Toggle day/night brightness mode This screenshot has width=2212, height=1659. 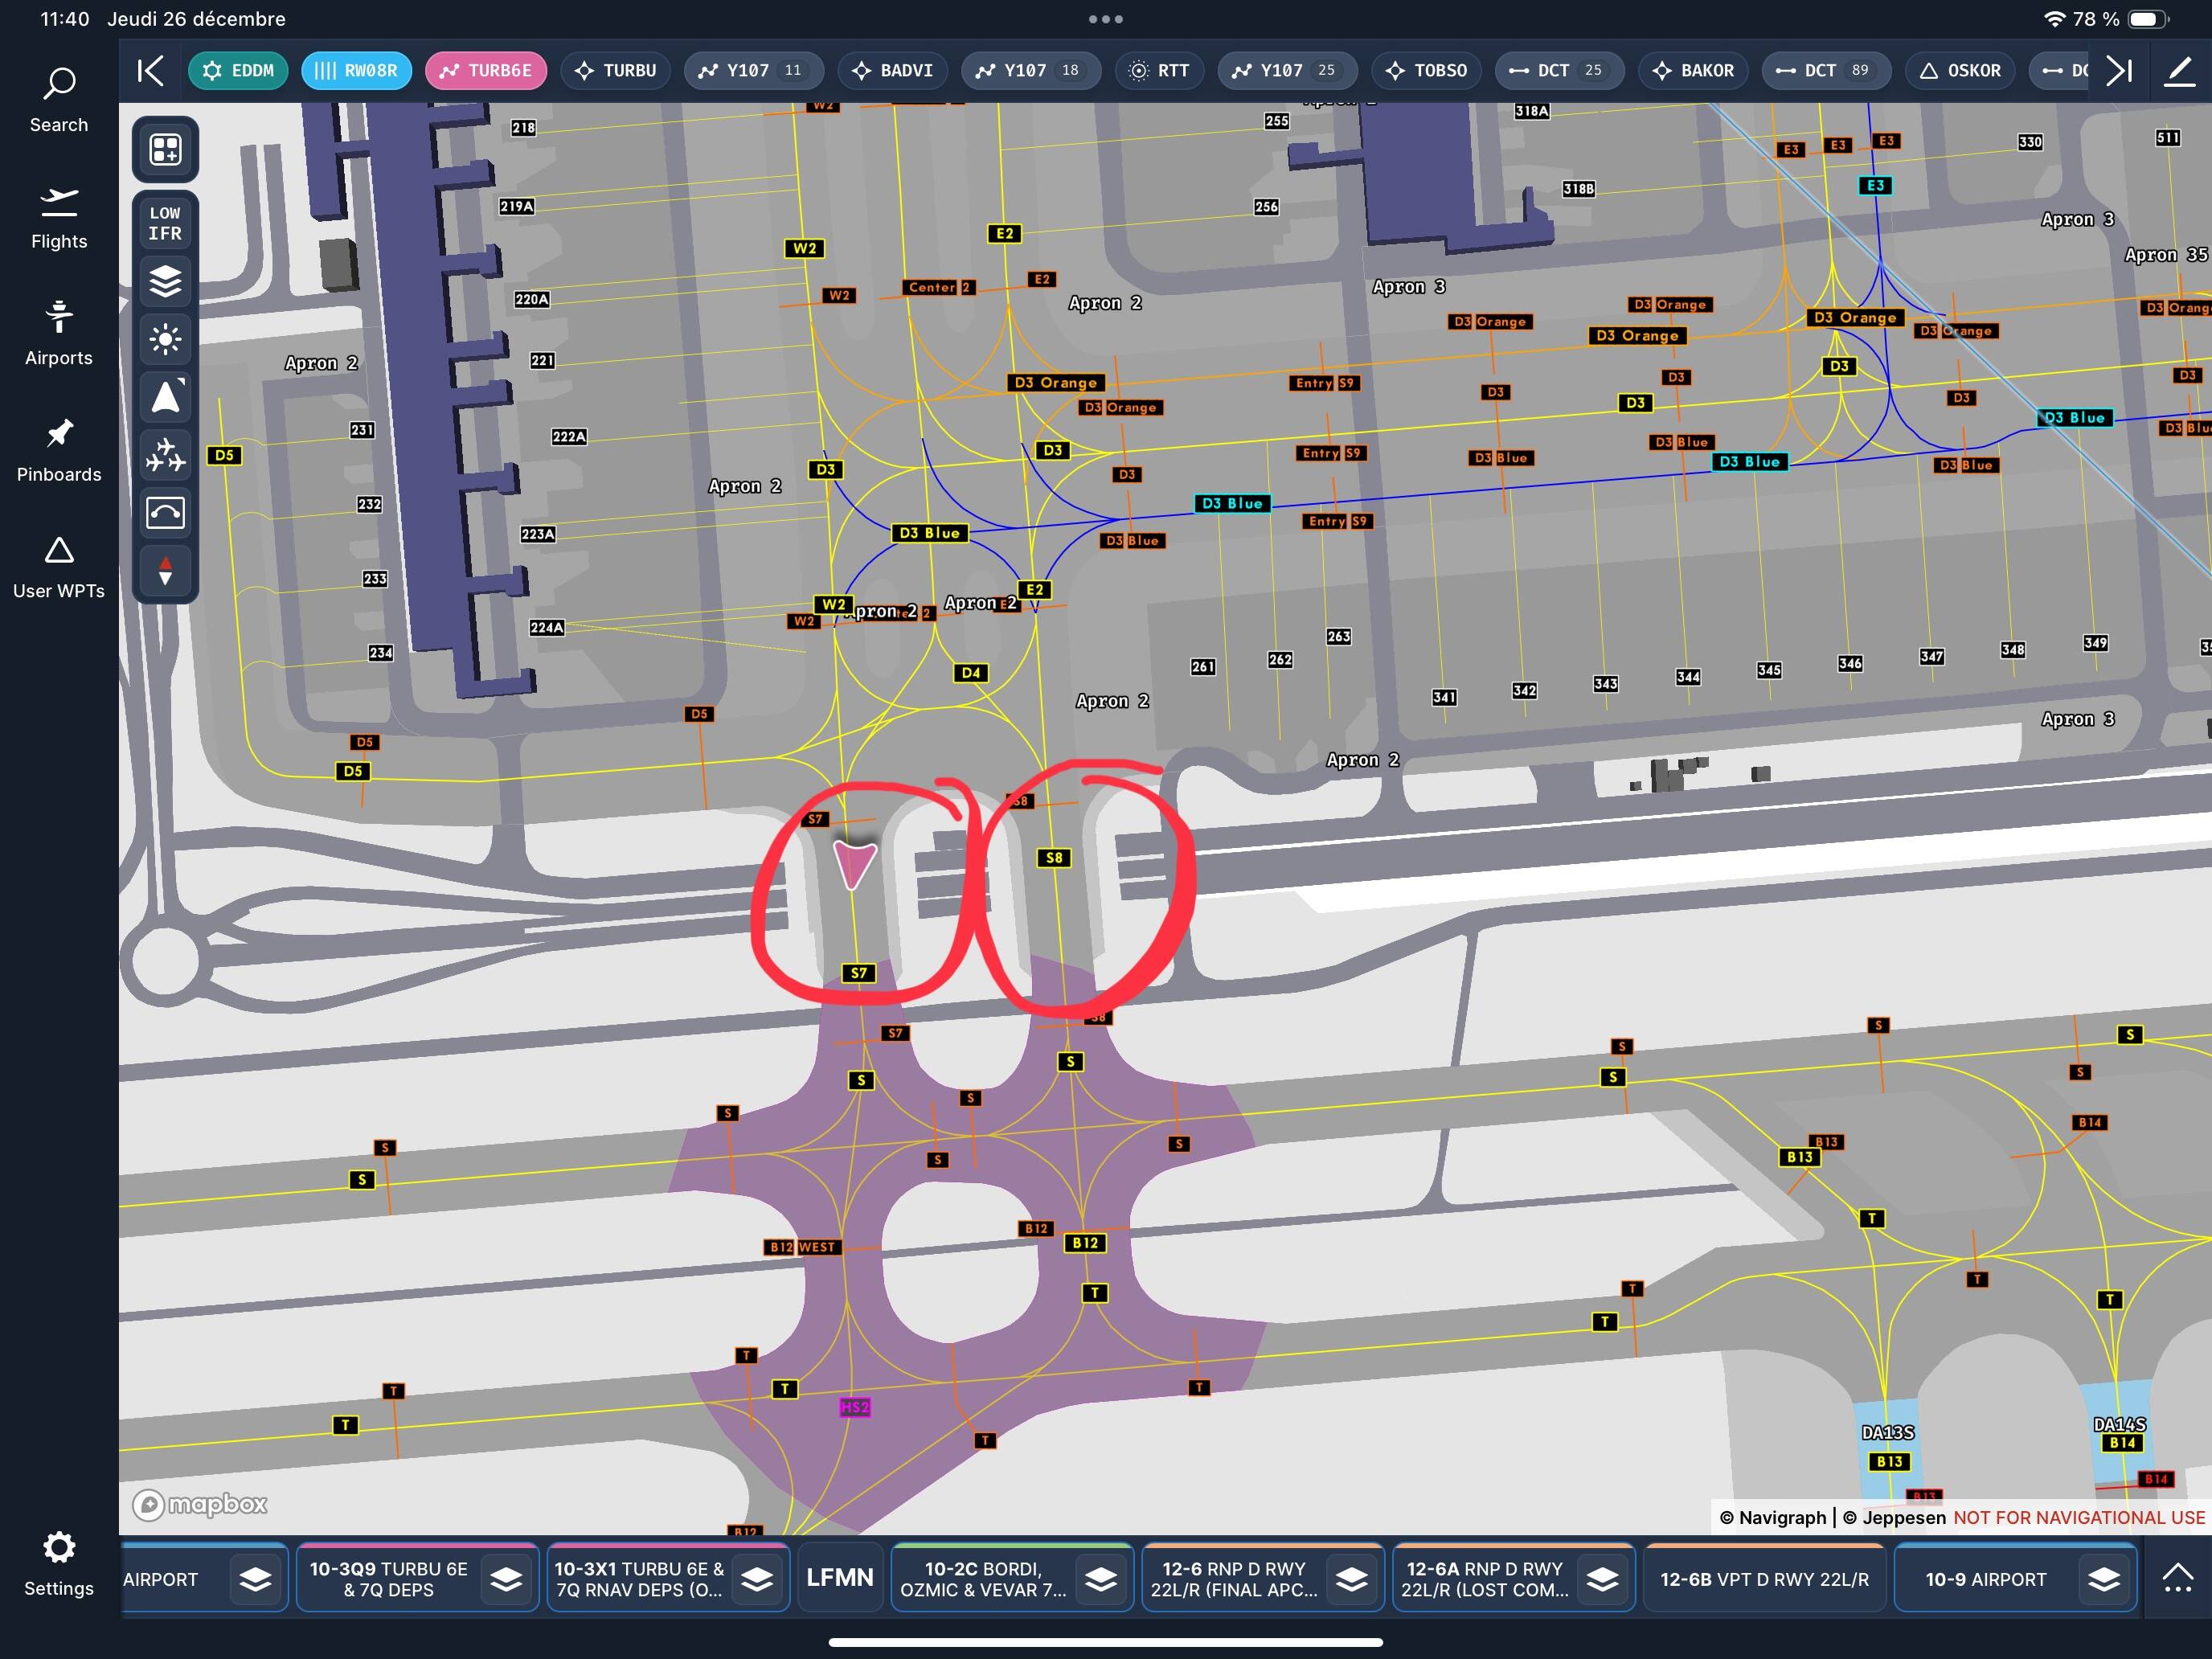[165, 339]
